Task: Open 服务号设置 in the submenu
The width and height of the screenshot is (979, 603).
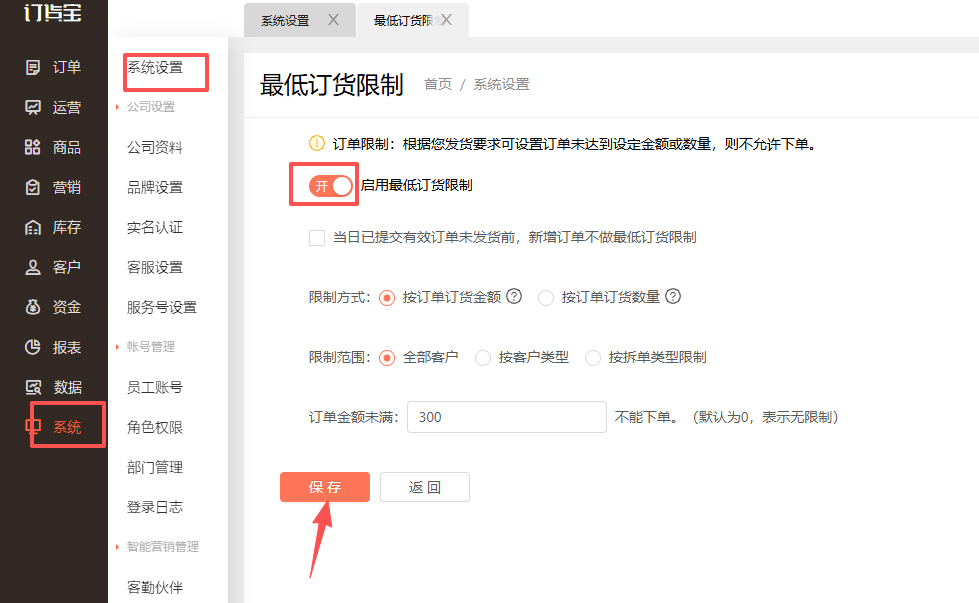Action: click(162, 307)
